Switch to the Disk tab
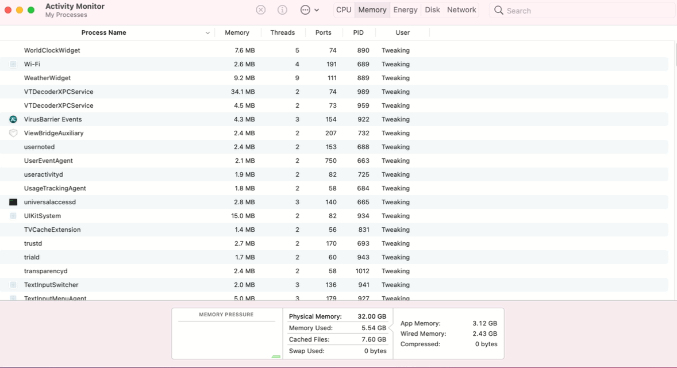Image resolution: width=677 pixels, height=368 pixels. (x=432, y=10)
